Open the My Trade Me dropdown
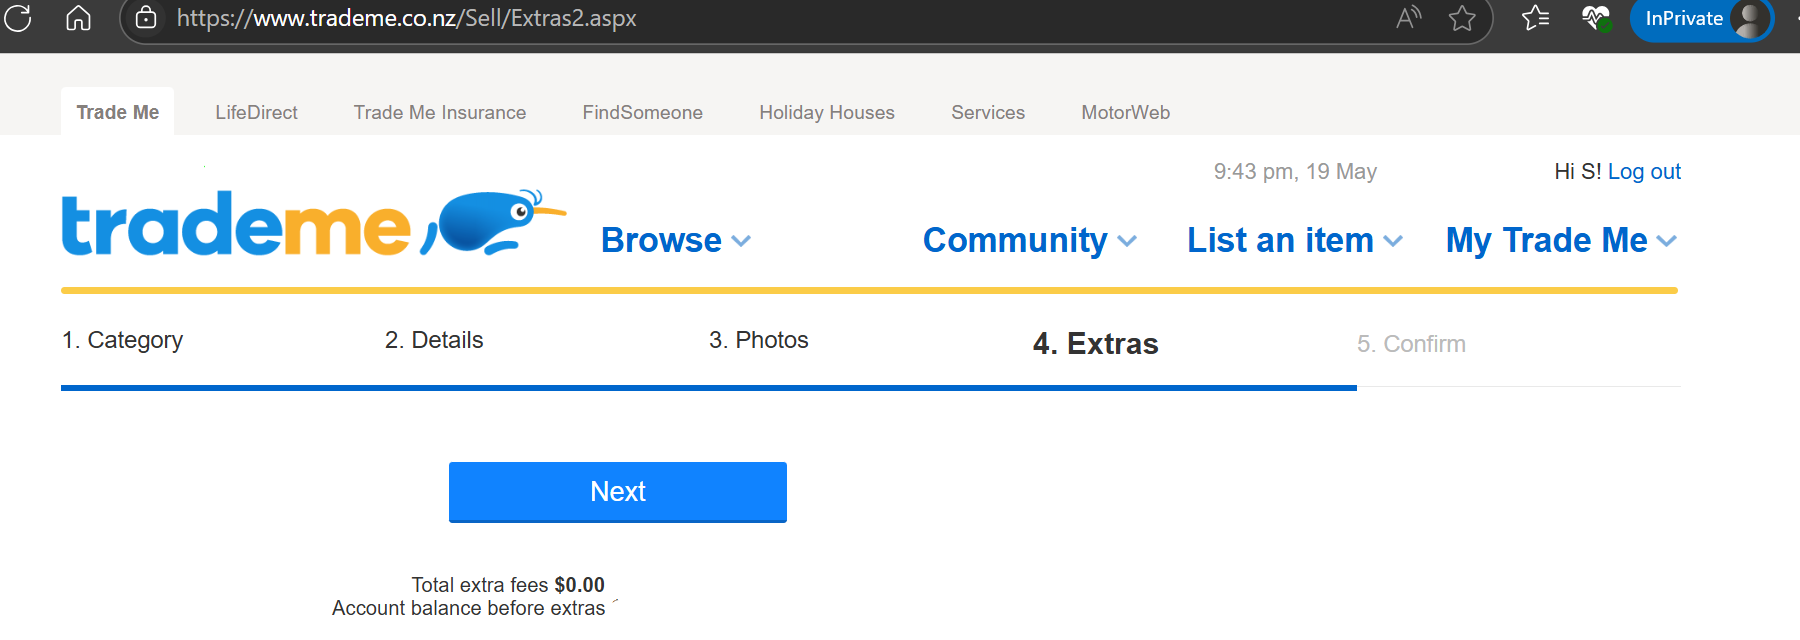The image size is (1800, 640). [x=1560, y=240]
